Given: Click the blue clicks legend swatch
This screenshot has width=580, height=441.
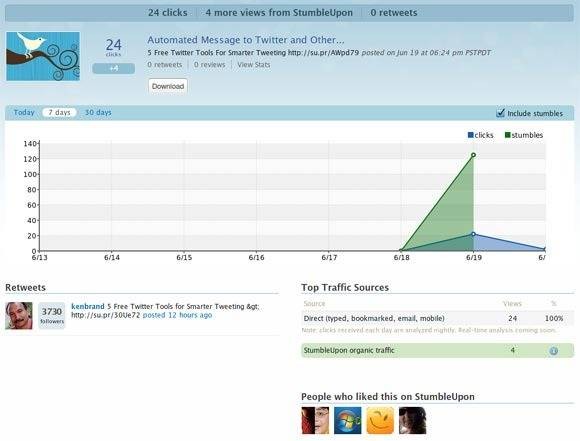Looking at the screenshot, I should (471, 135).
